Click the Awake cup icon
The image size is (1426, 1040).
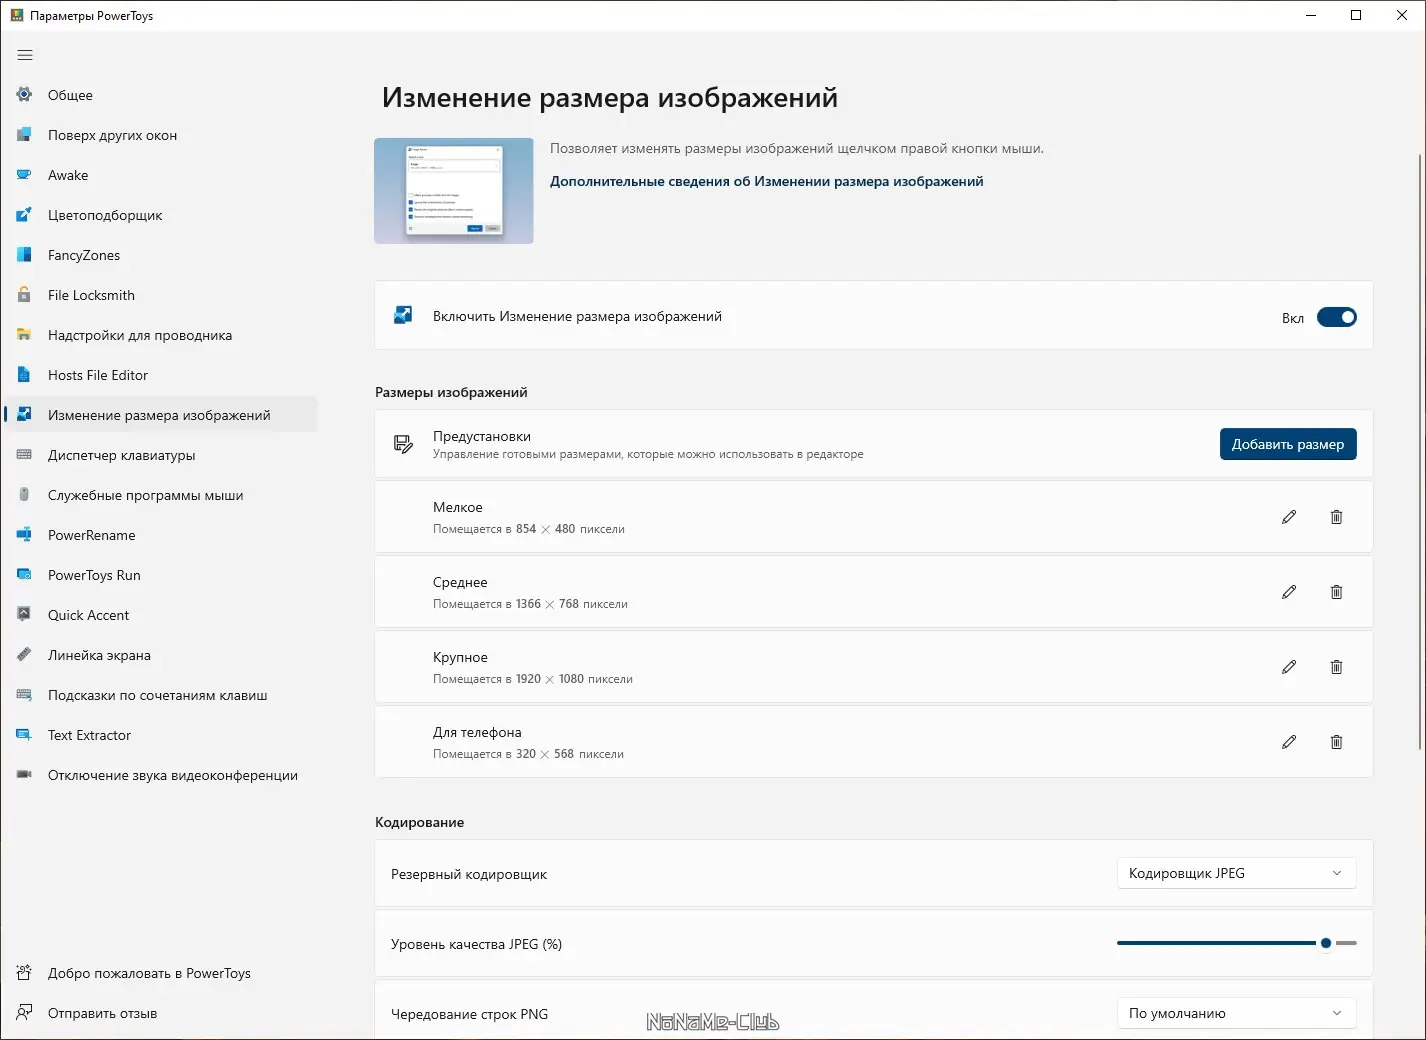[x=24, y=175]
